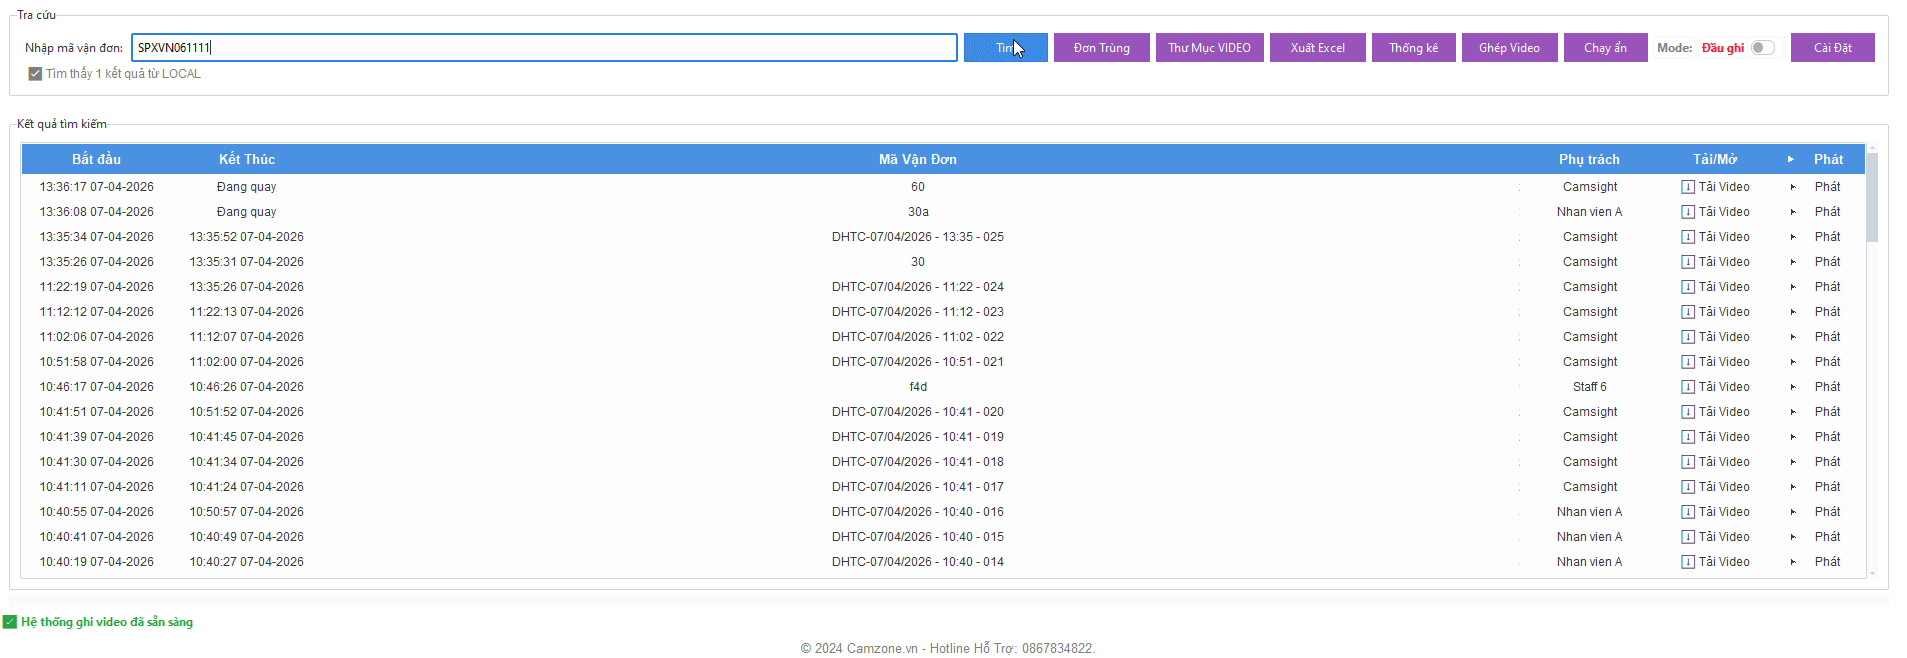Open Thư Mục VIDEO folder
The height and width of the screenshot is (658, 1907).
pos(1209,48)
